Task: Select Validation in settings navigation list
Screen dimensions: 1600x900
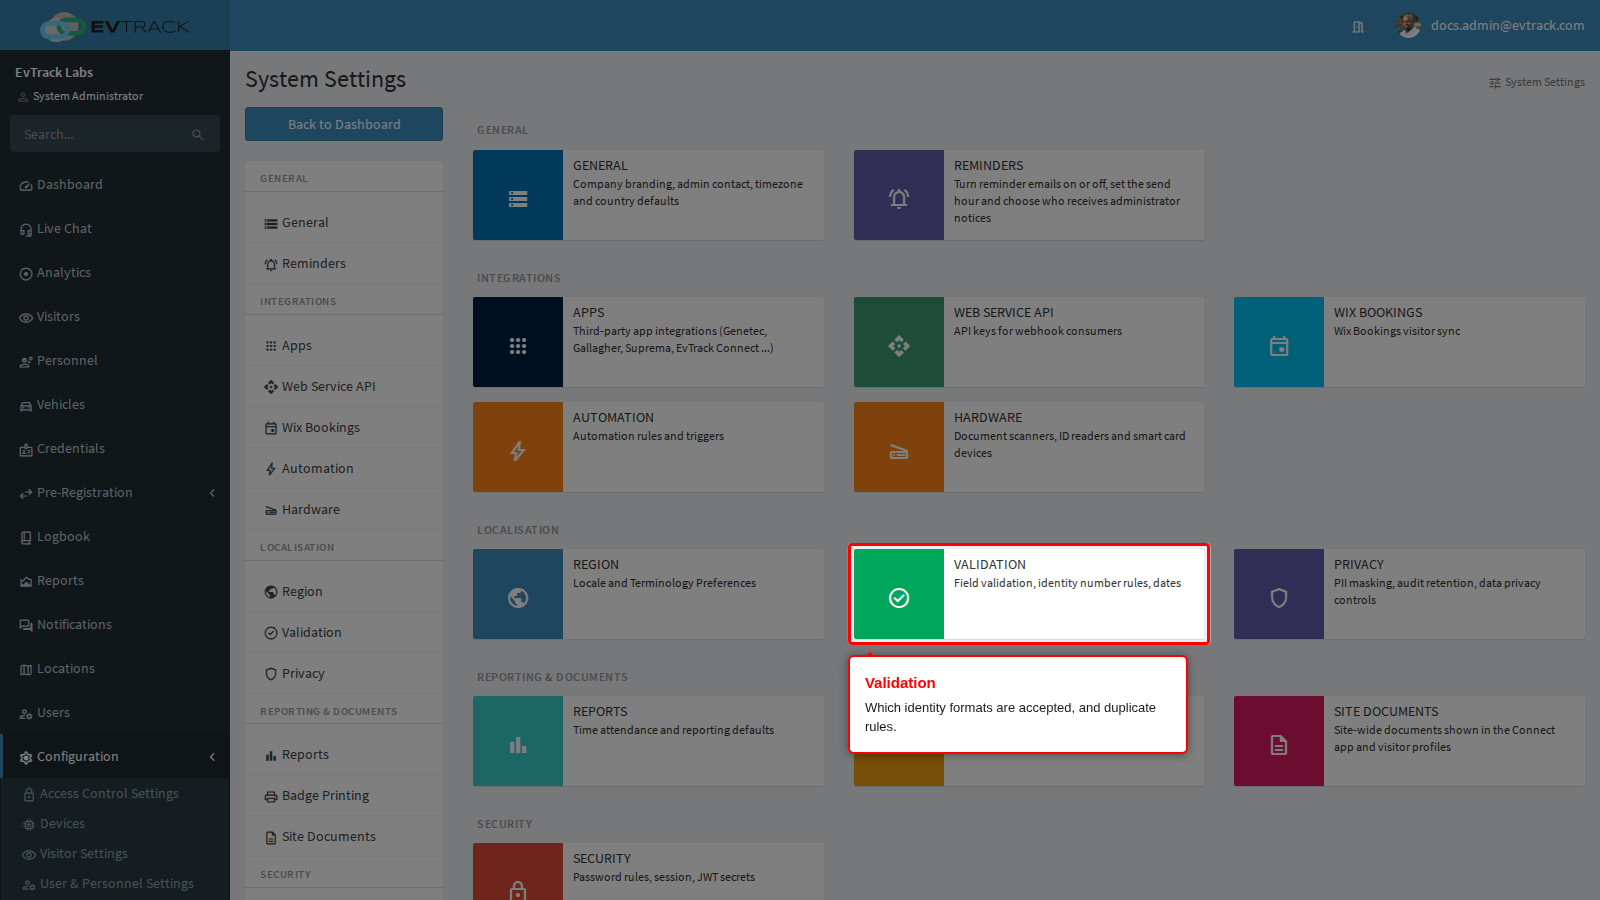Action: pyautogui.click(x=344, y=633)
